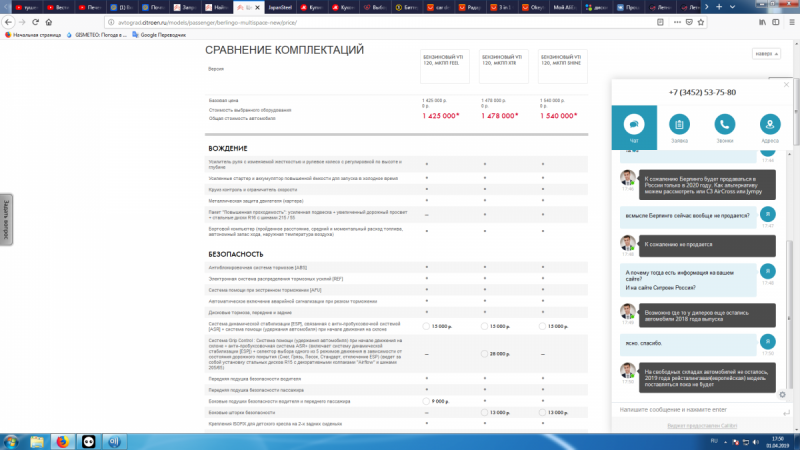Click the Firefox icon in the taskbar

coord(61,440)
